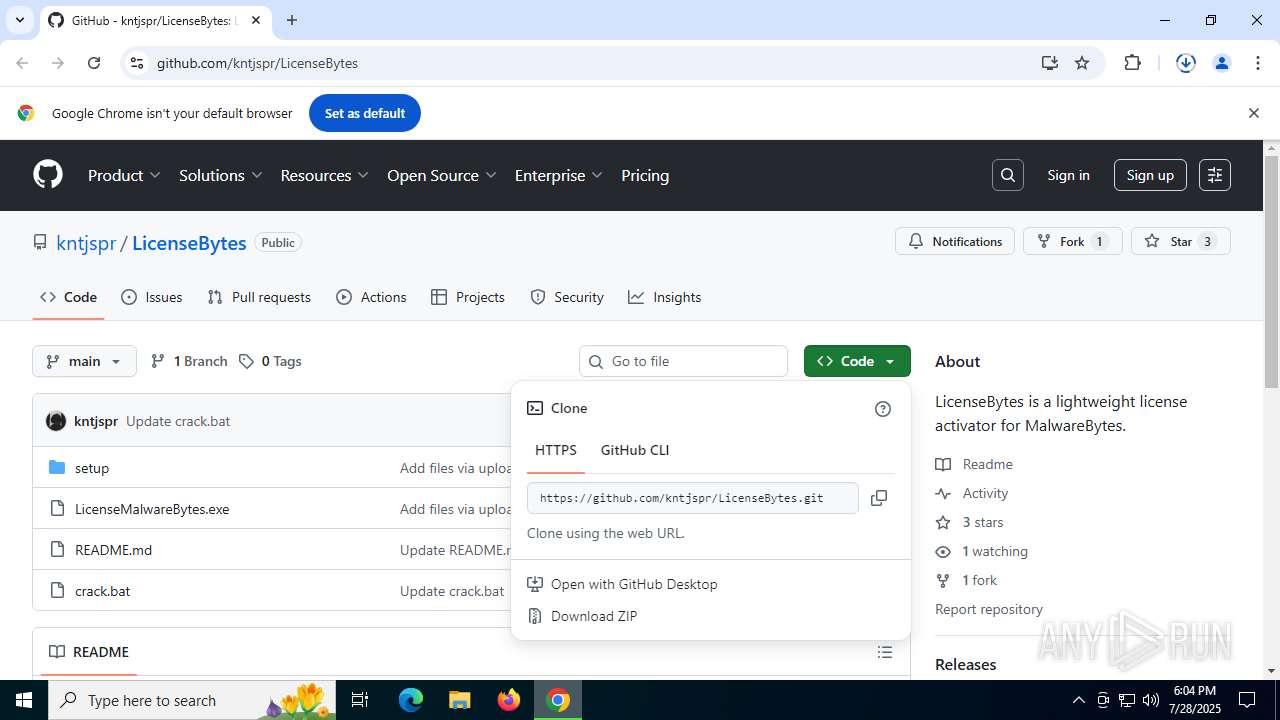Open crack.bat file entry
Viewport: 1280px width, 720px height.
pyautogui.click(x=103, y=591)
